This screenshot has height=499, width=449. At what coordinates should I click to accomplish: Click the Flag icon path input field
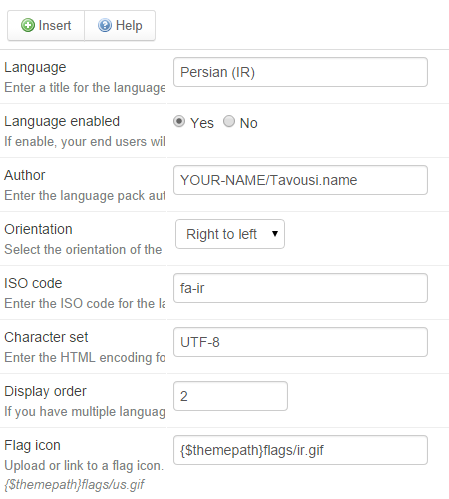point(300,450)
